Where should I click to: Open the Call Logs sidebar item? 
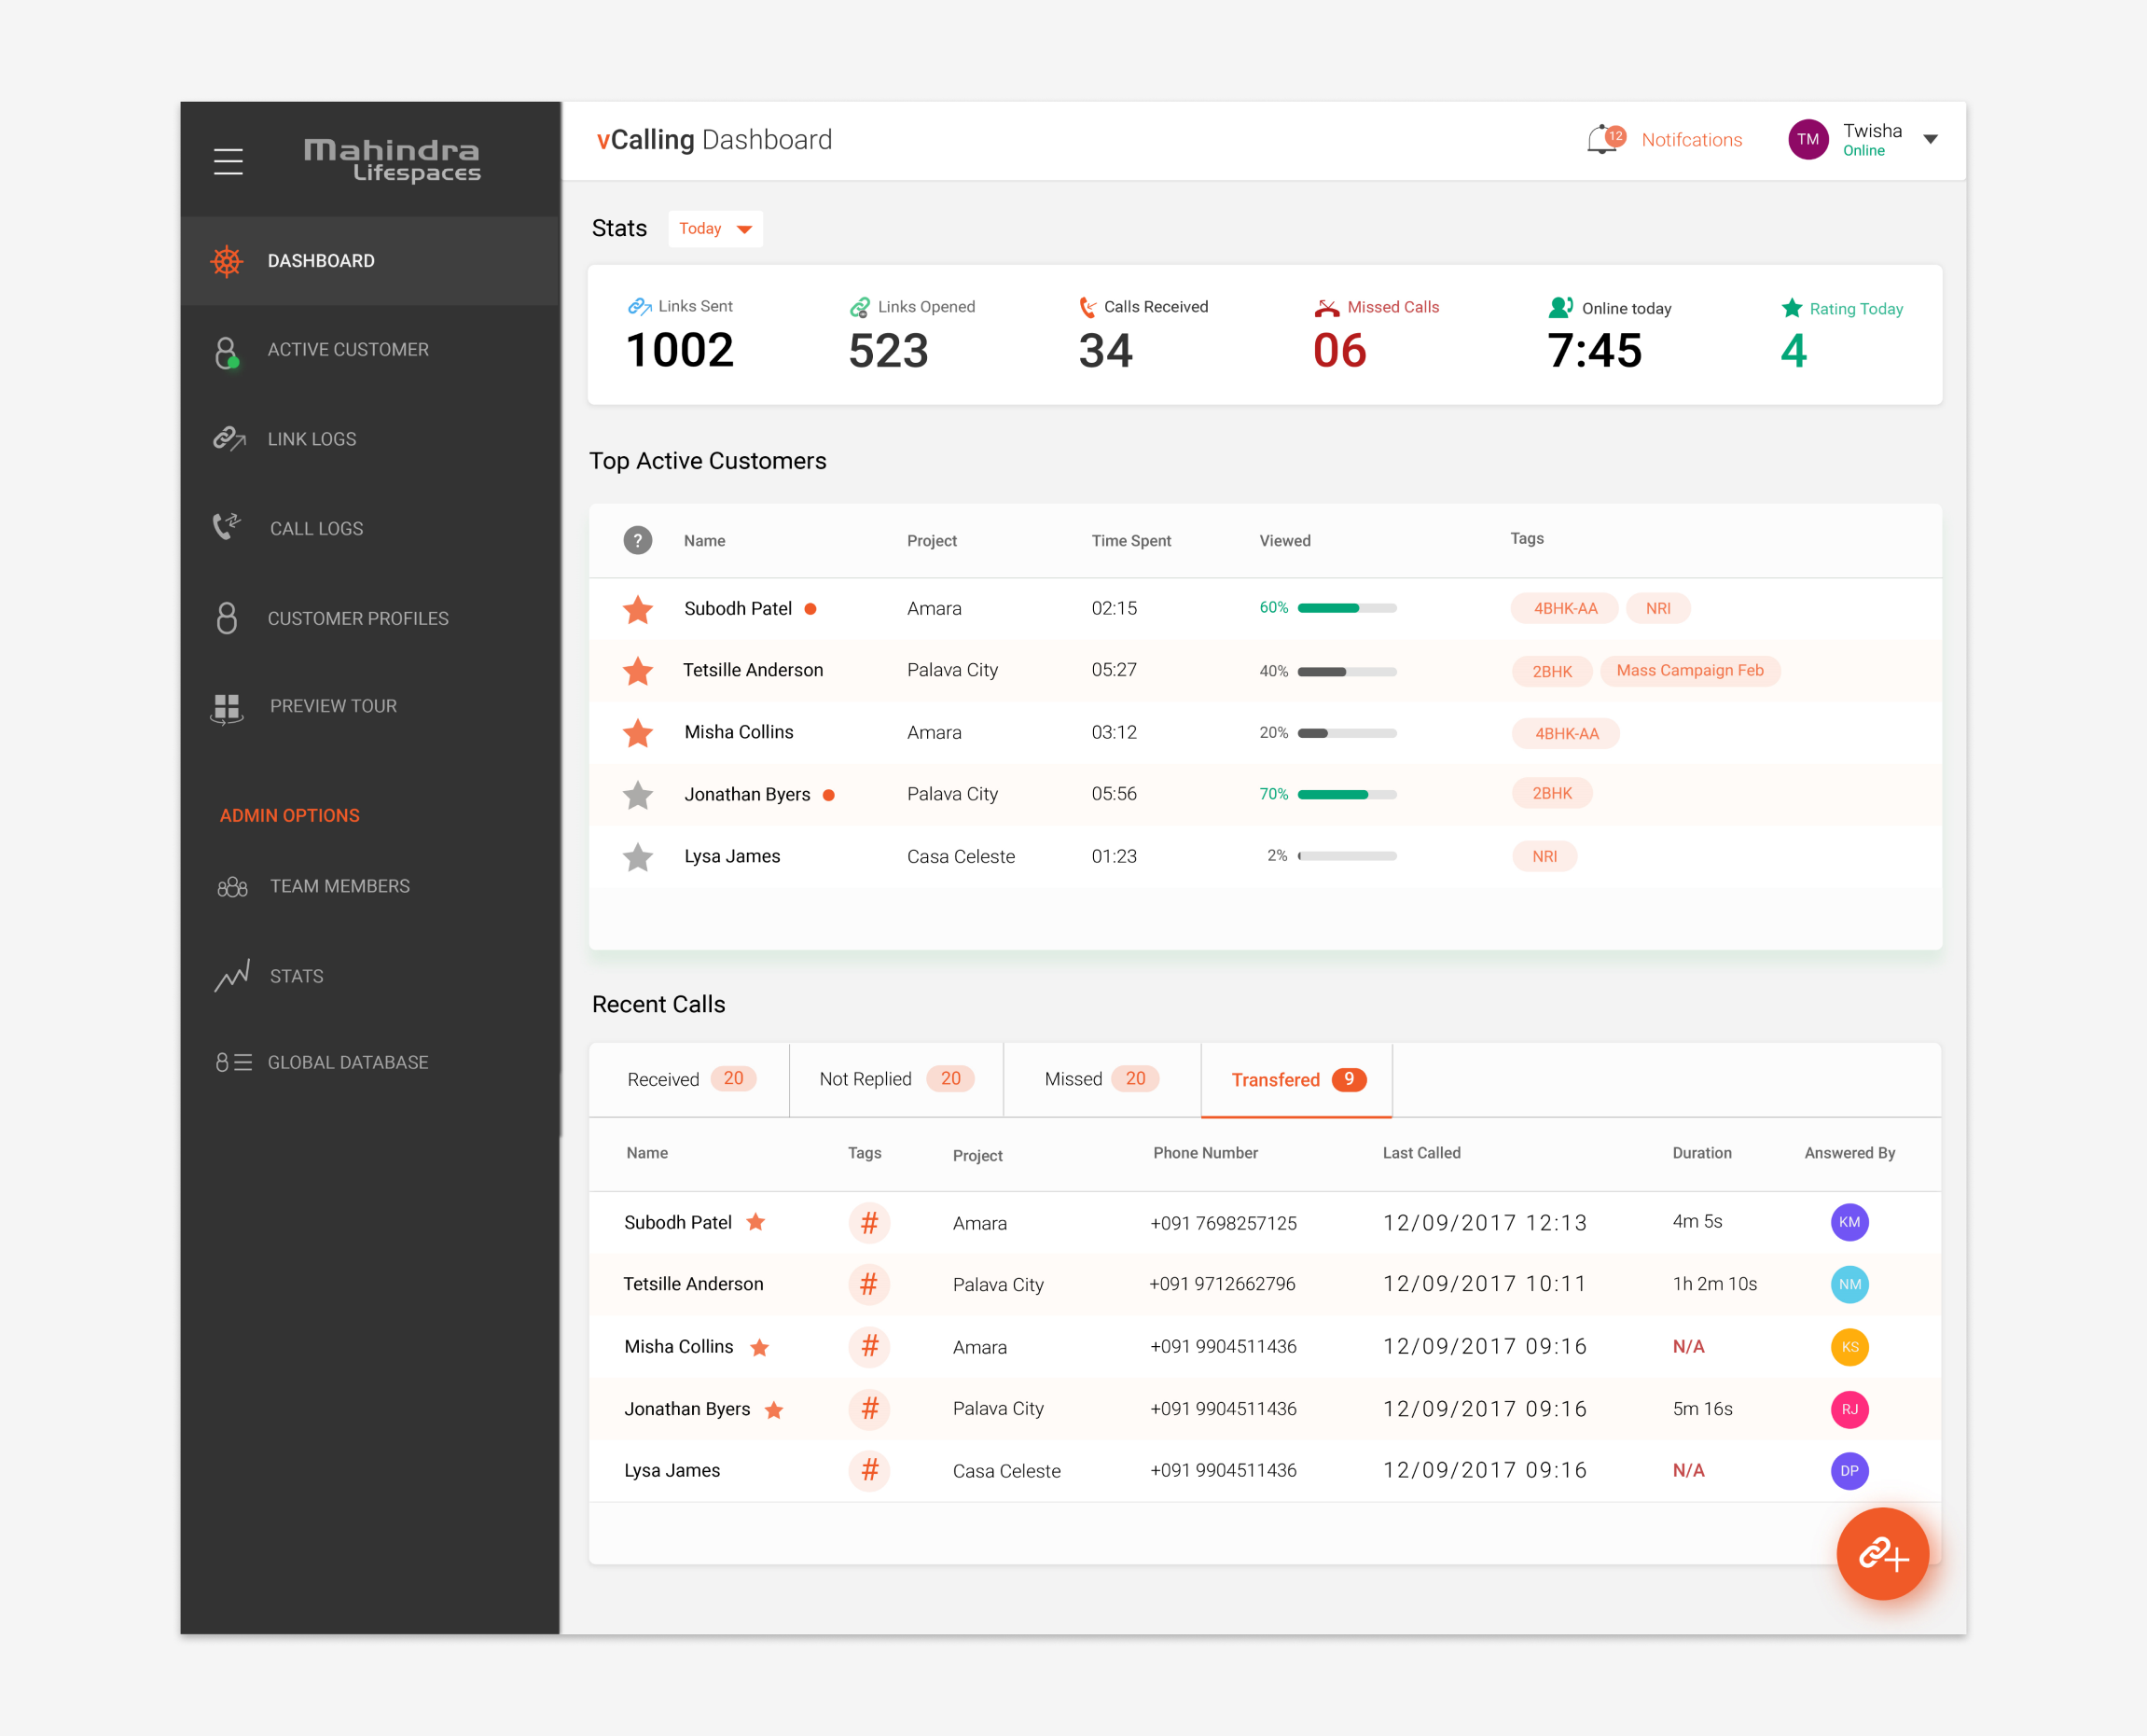316,529
